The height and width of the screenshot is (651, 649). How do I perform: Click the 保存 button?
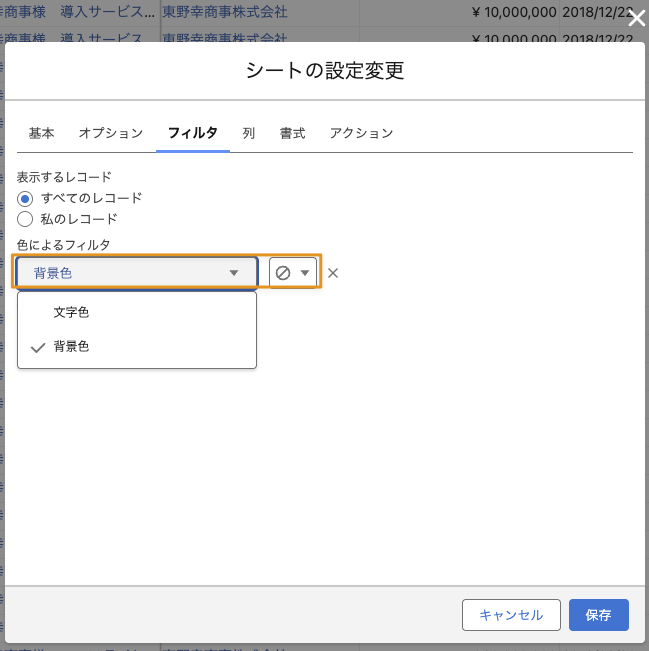[598, 615]
